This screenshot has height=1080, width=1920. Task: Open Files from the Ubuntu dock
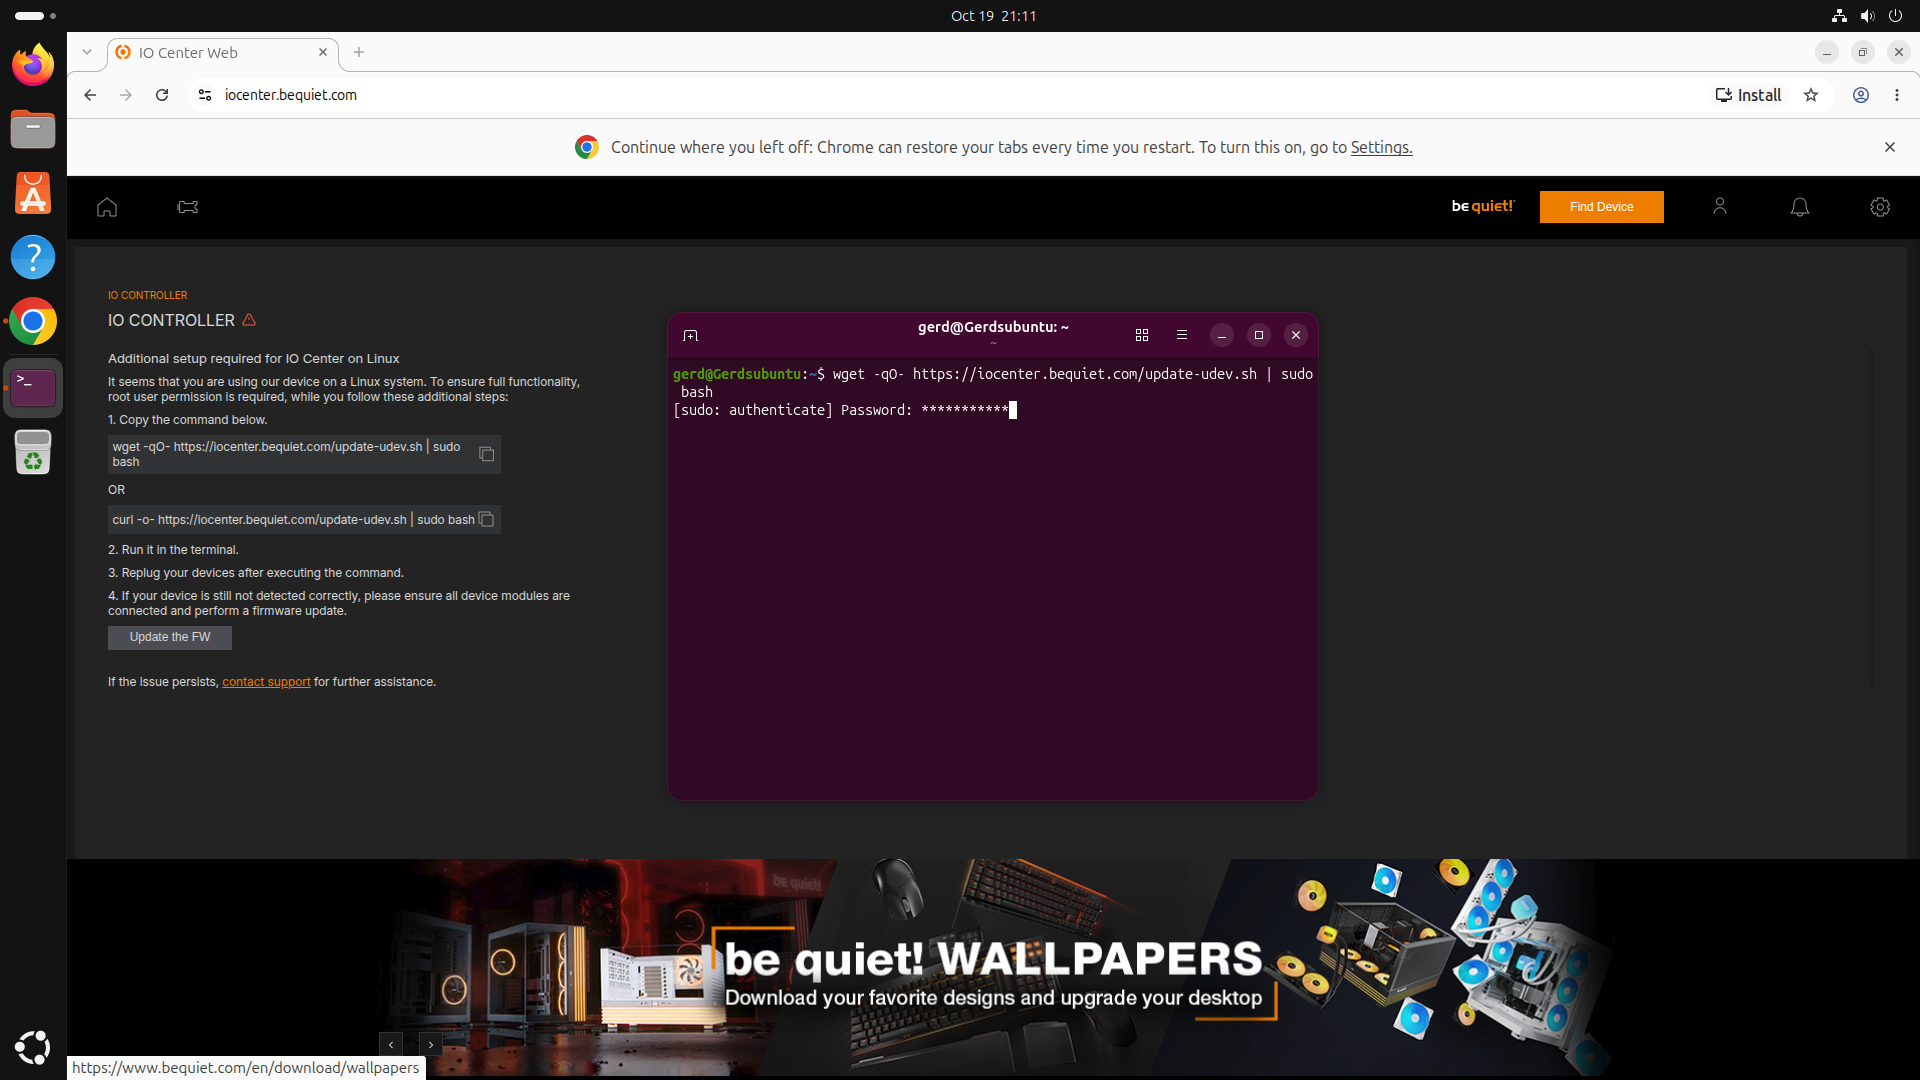[x=33, y=129]
